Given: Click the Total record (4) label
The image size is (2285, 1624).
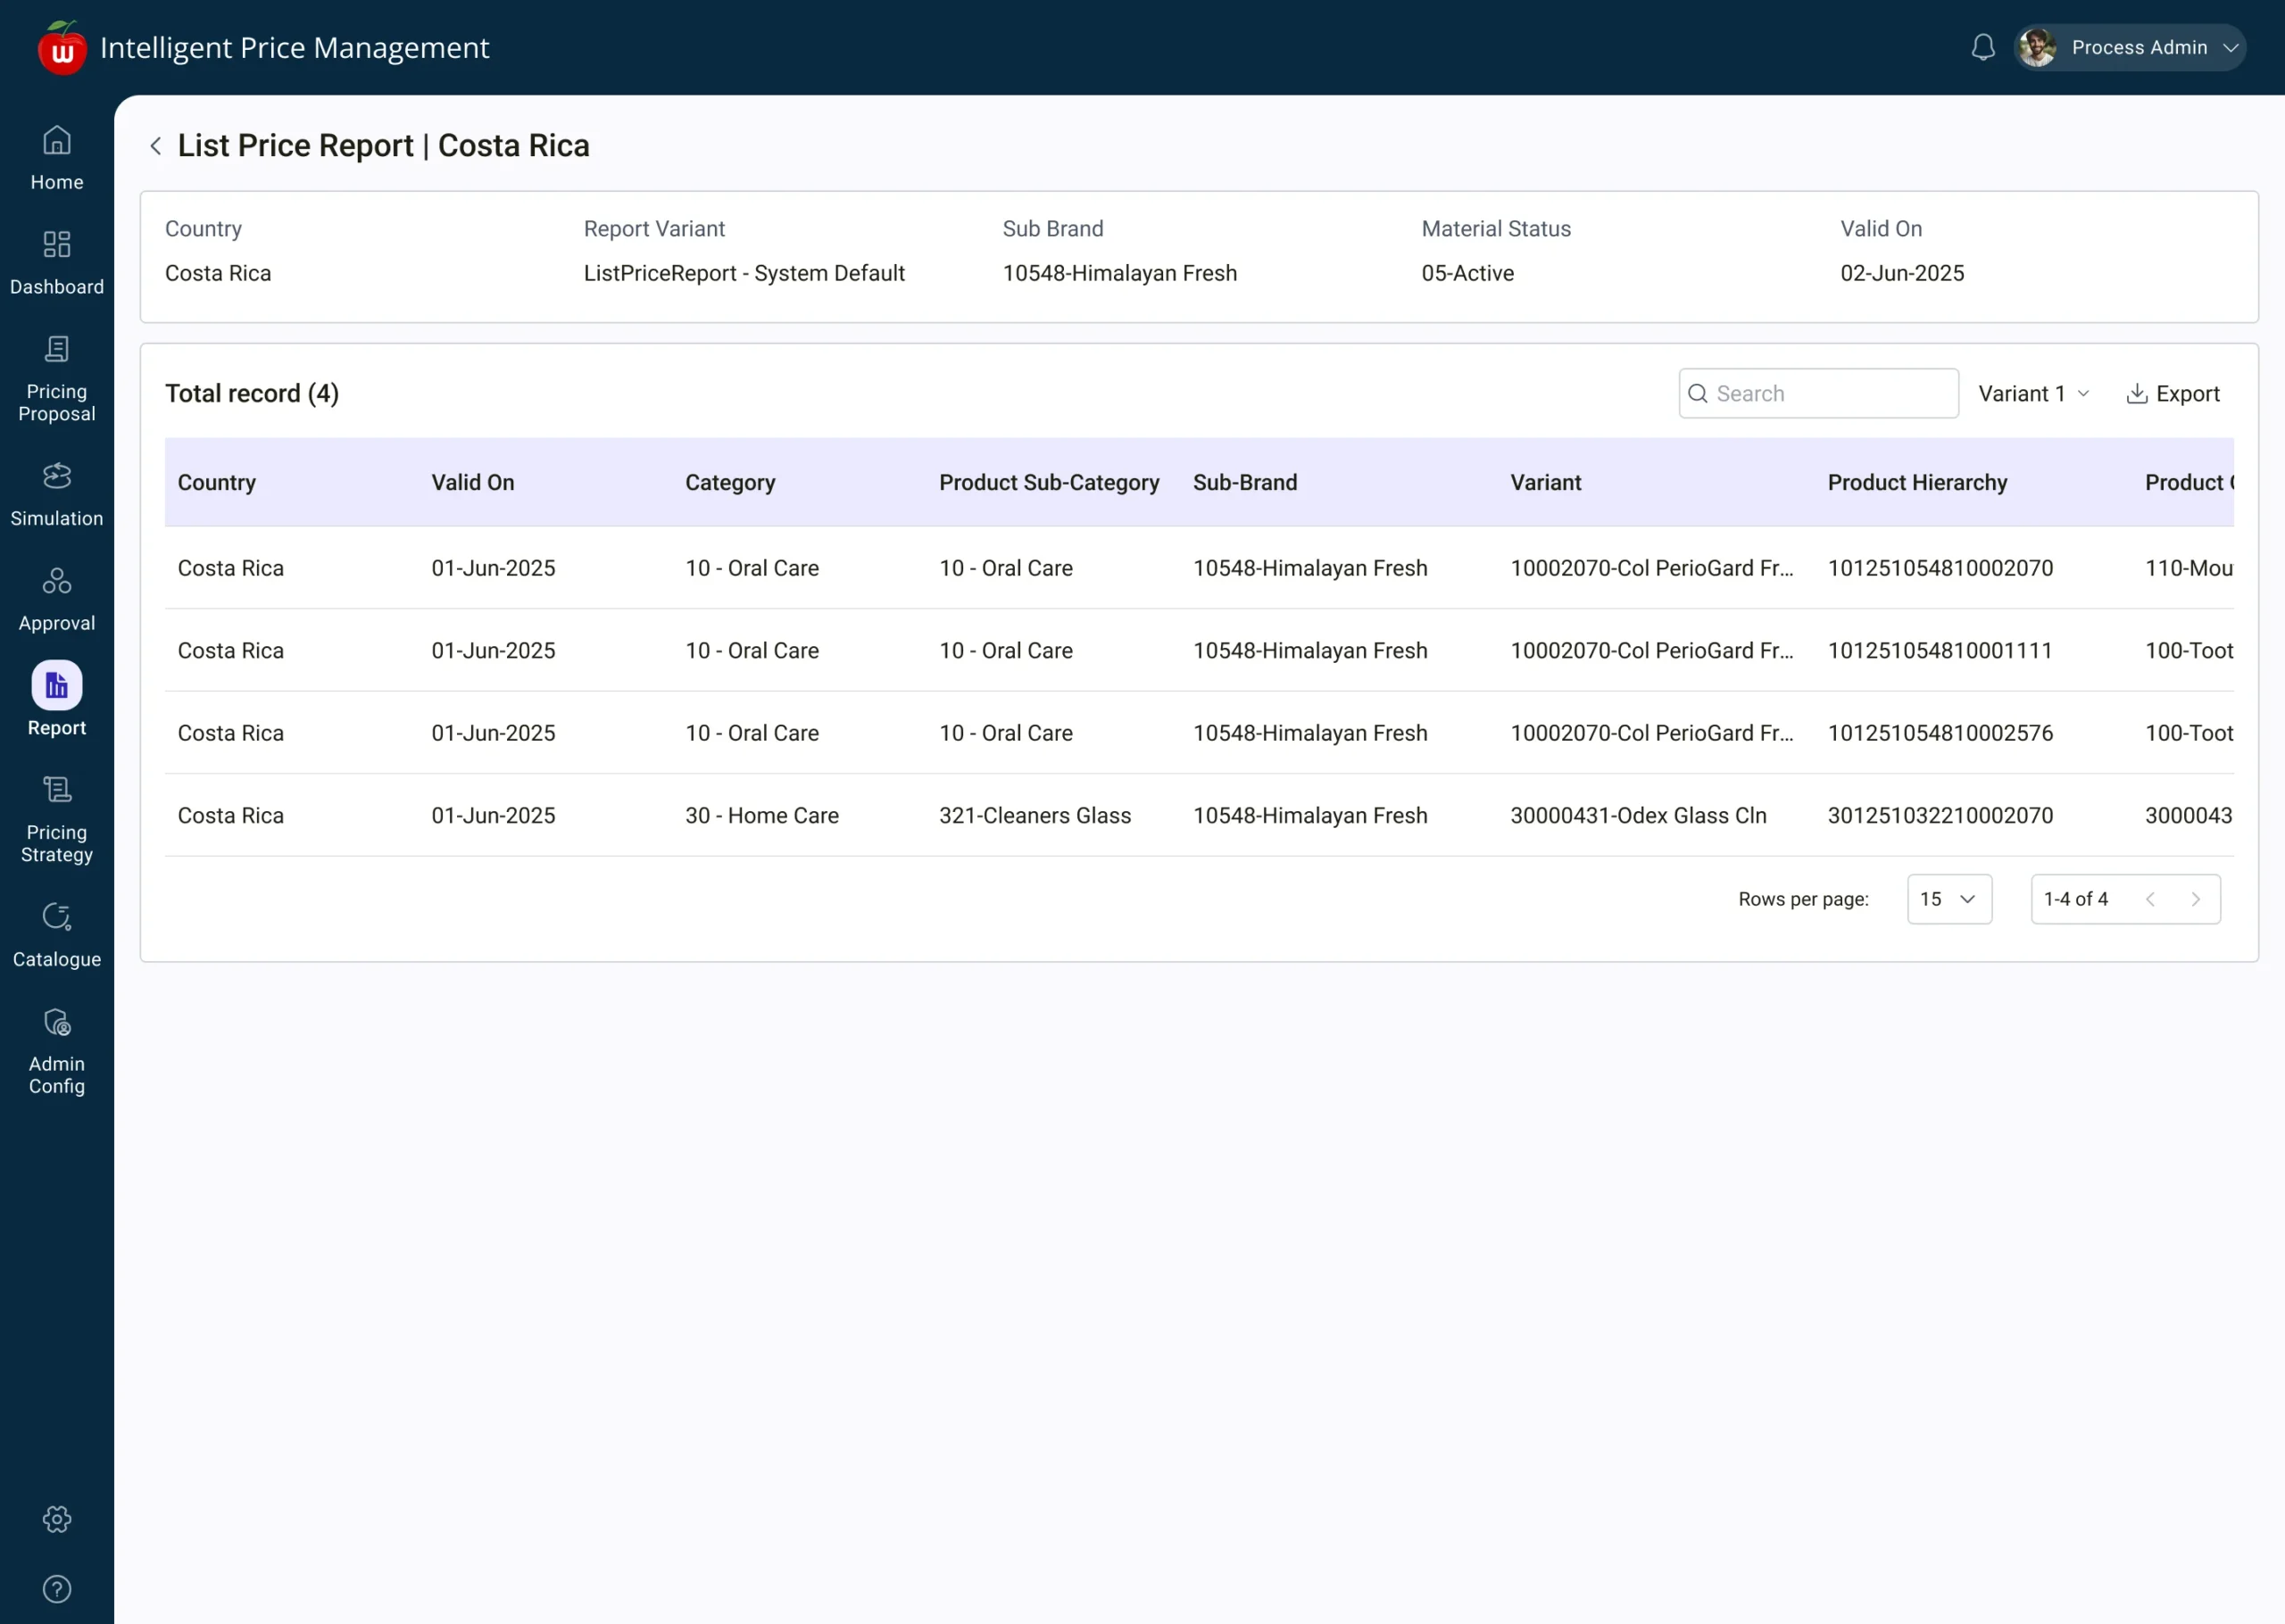Looking at the screenshot, I should 252,394.
